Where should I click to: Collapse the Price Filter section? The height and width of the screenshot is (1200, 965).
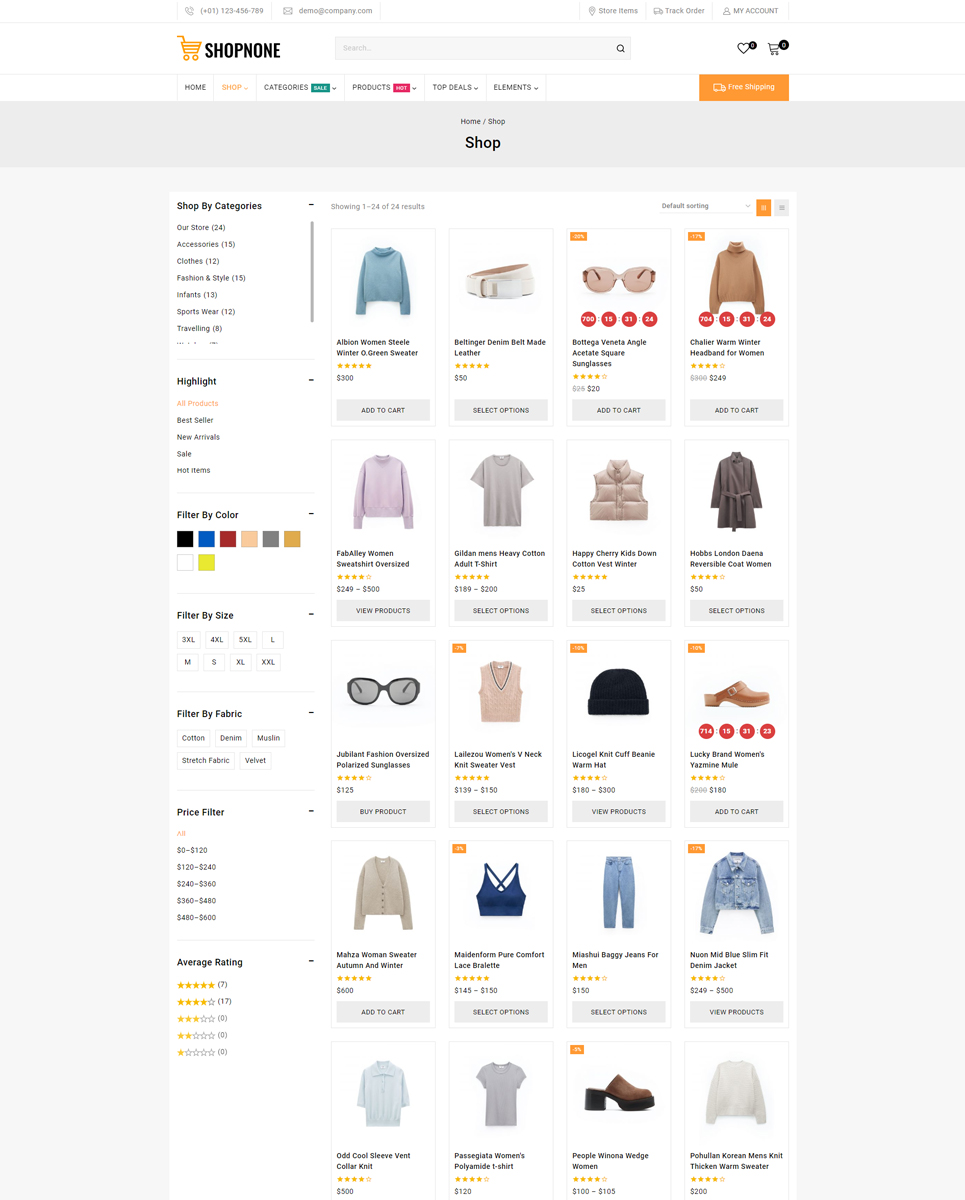(x=311, y=811)
